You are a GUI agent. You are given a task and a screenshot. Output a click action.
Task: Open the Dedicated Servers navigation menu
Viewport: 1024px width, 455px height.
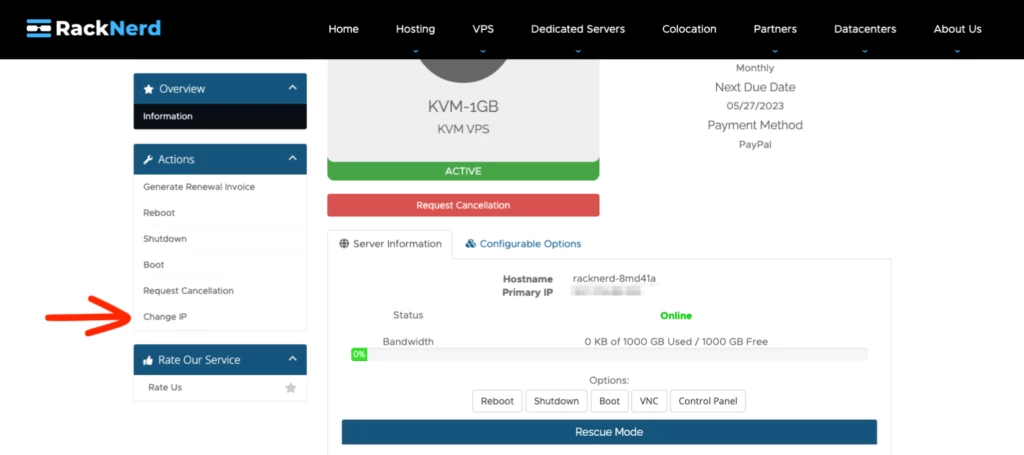coord(578,29)
